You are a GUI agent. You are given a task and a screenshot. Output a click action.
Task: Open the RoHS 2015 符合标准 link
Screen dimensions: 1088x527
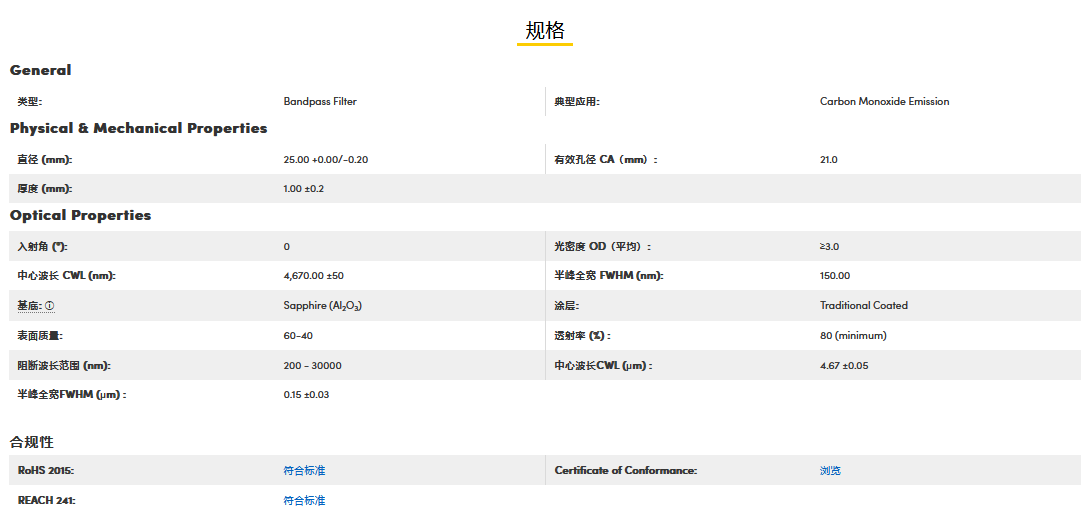coord(304,470)
